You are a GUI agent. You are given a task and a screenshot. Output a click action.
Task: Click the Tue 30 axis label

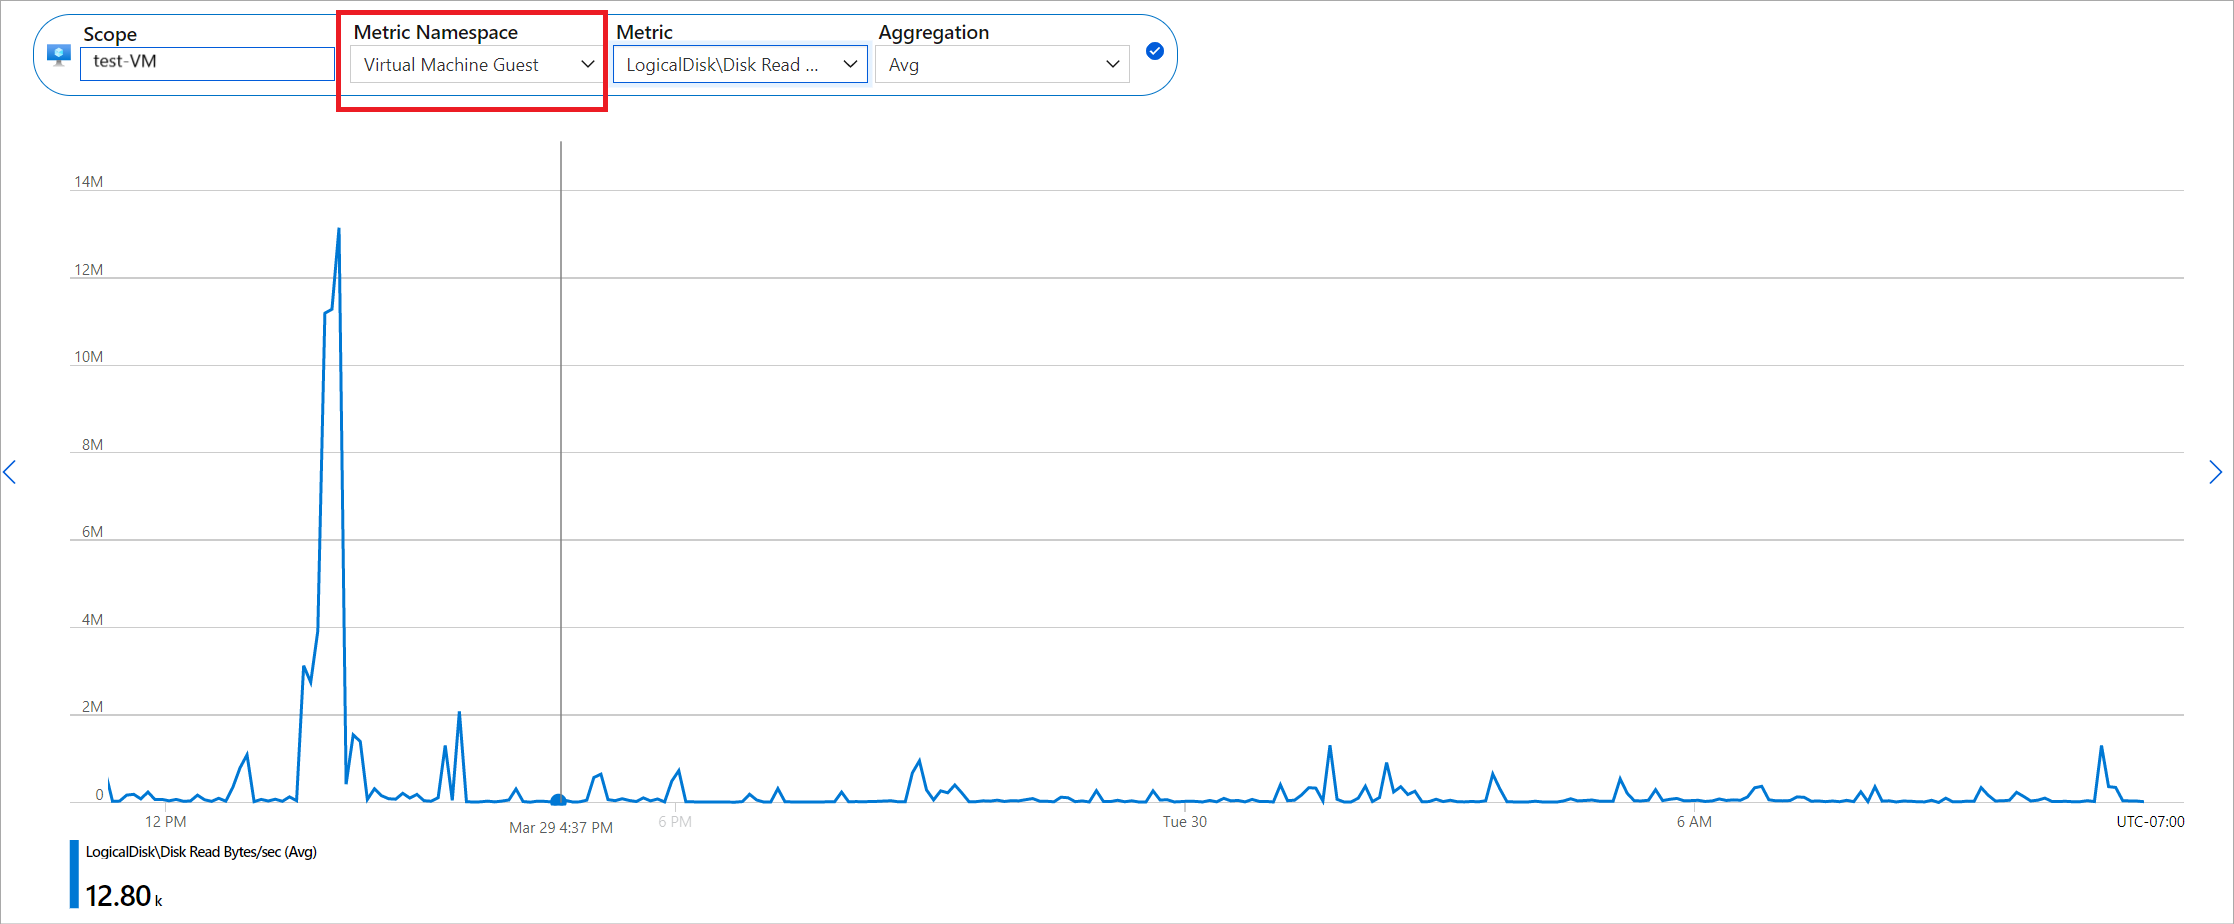(1185, 822)
